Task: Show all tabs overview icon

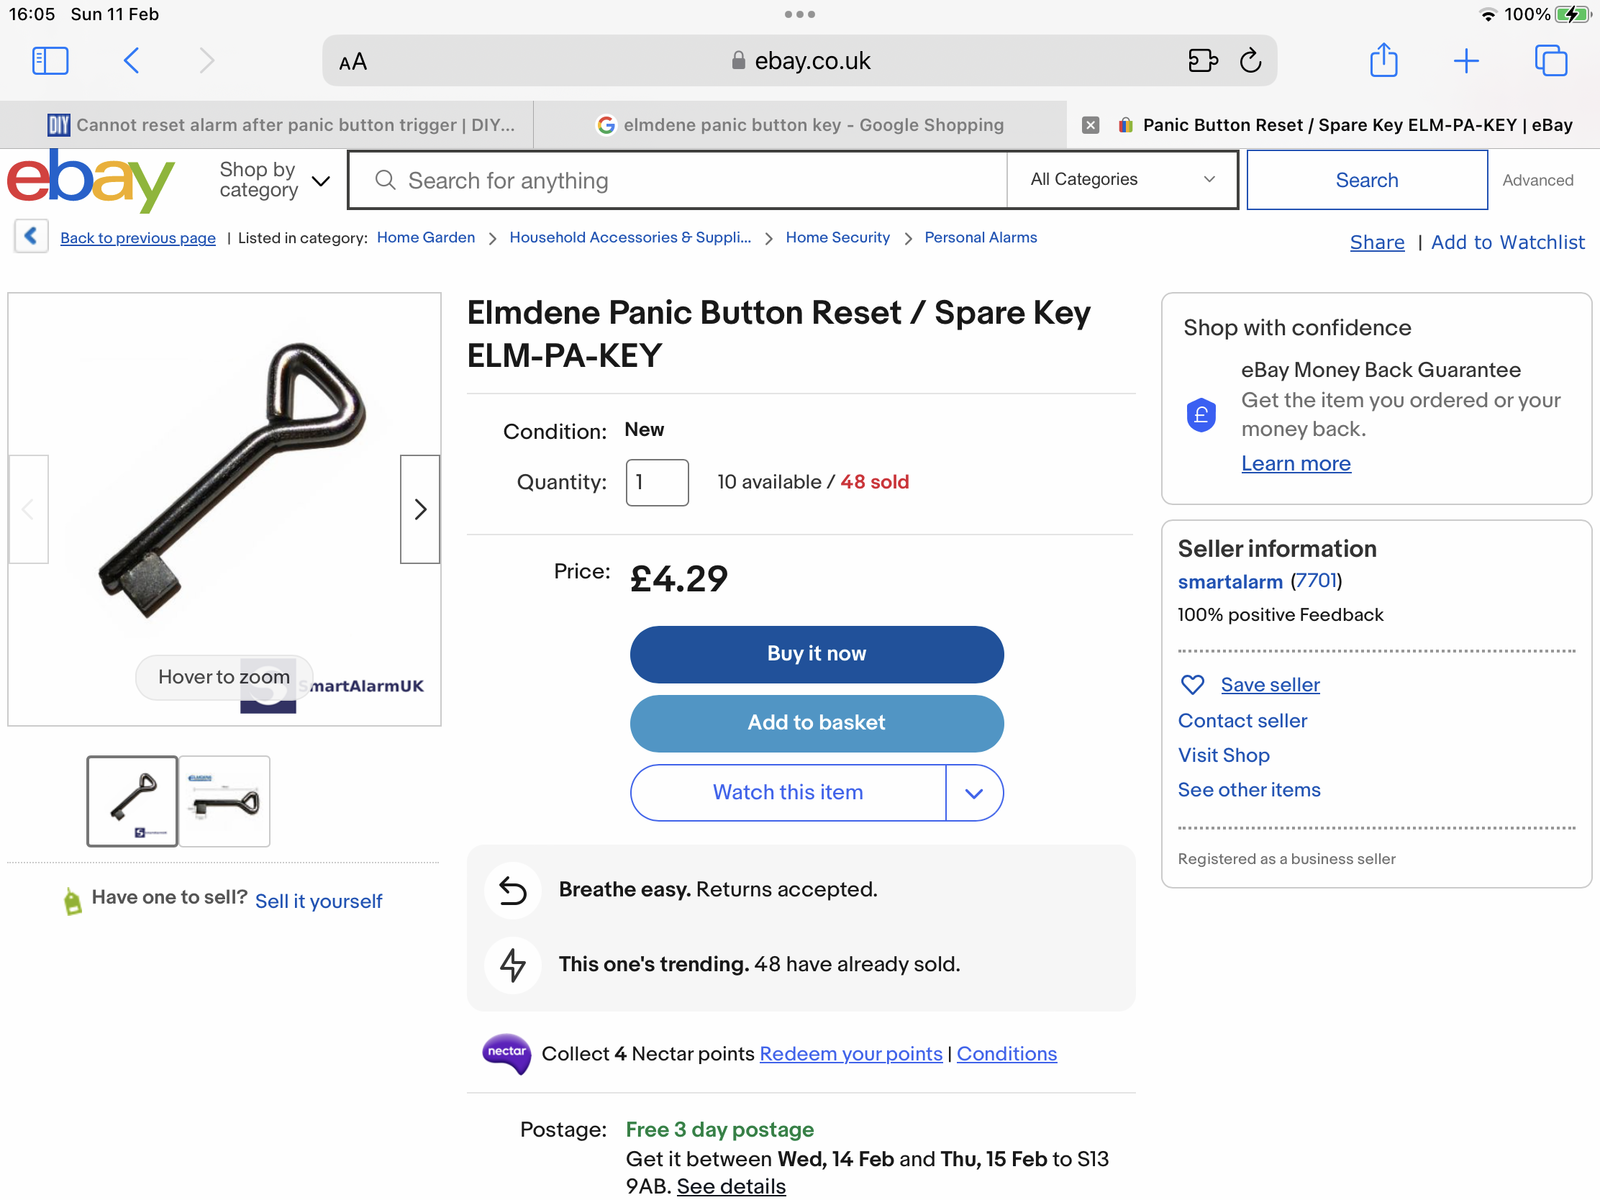Action: [1550, 61]
